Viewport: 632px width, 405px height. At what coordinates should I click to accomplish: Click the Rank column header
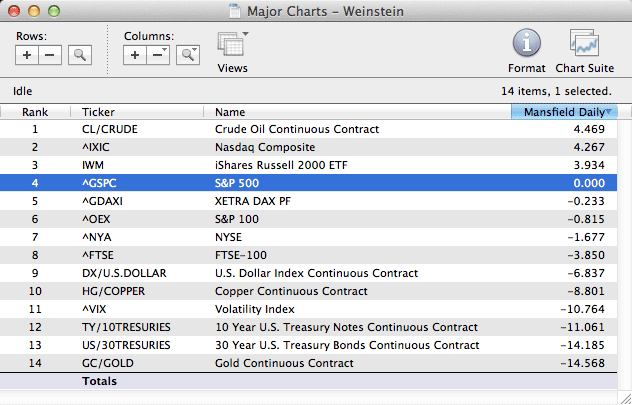[35, 112]
